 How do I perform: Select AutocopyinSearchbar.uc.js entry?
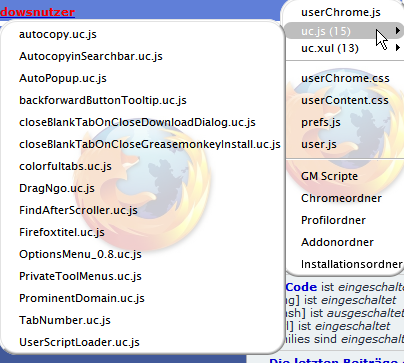91,56
